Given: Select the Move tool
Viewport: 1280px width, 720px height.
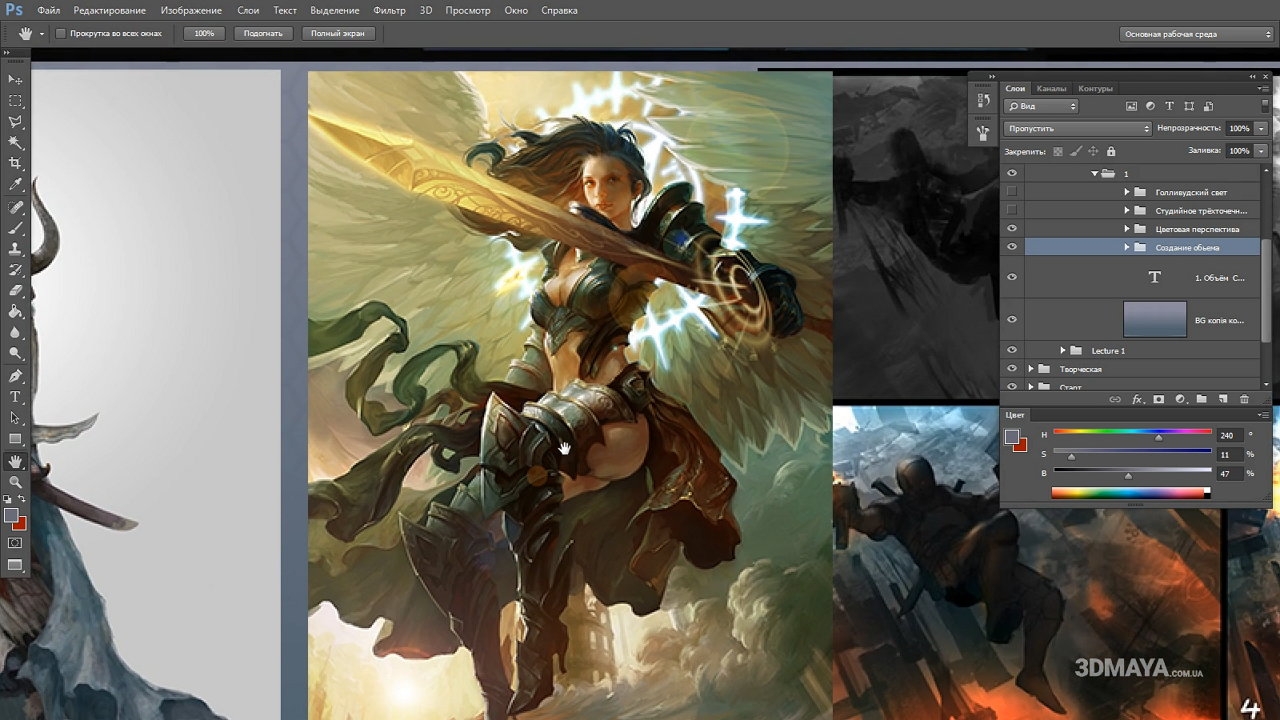Looking at the screenshot, I should pyautogui.click(x=15, y=79).
